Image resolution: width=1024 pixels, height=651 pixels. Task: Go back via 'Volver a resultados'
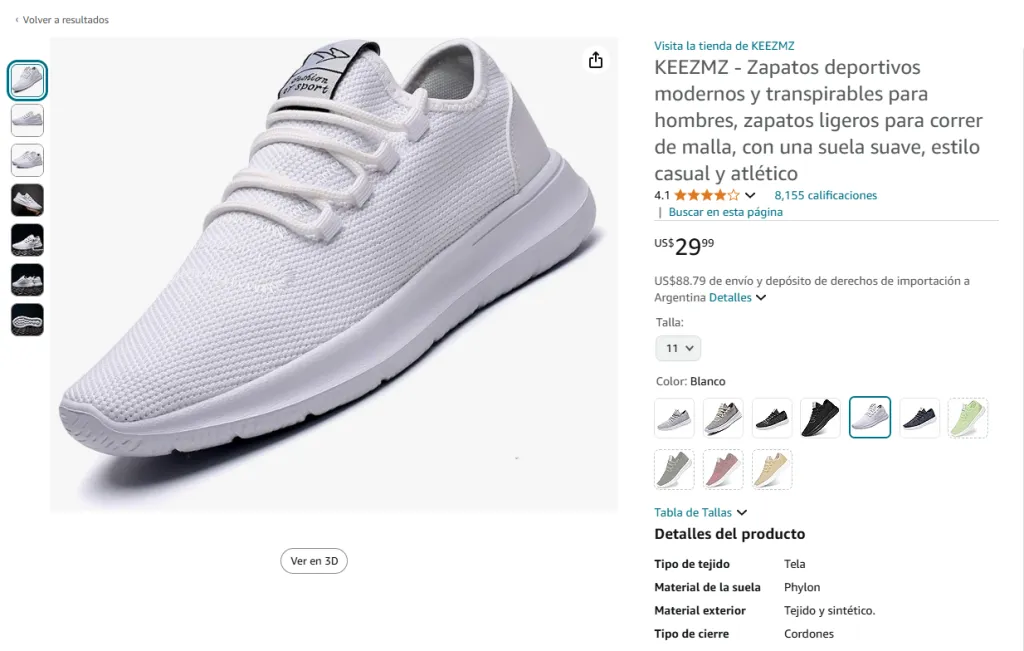point(62,20)
